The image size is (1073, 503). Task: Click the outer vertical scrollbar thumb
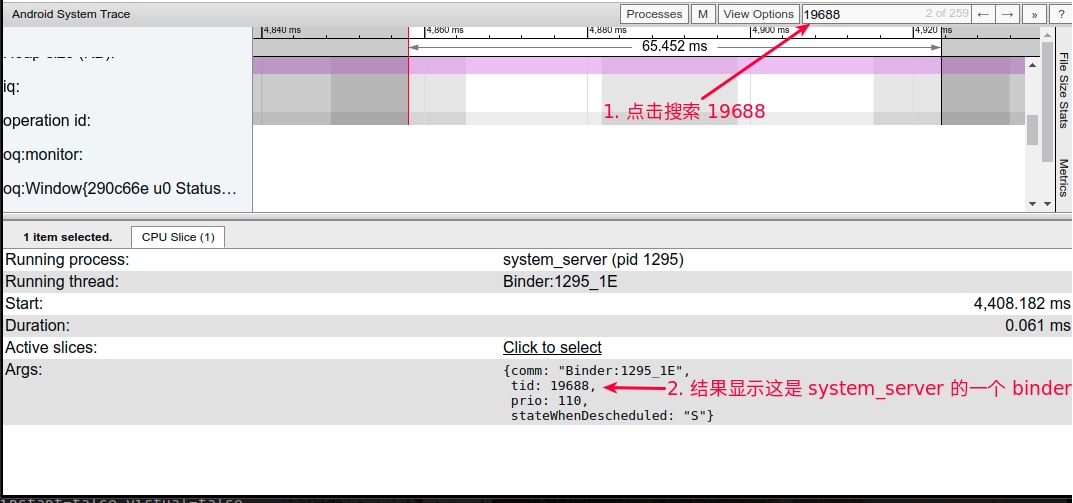1033,128
